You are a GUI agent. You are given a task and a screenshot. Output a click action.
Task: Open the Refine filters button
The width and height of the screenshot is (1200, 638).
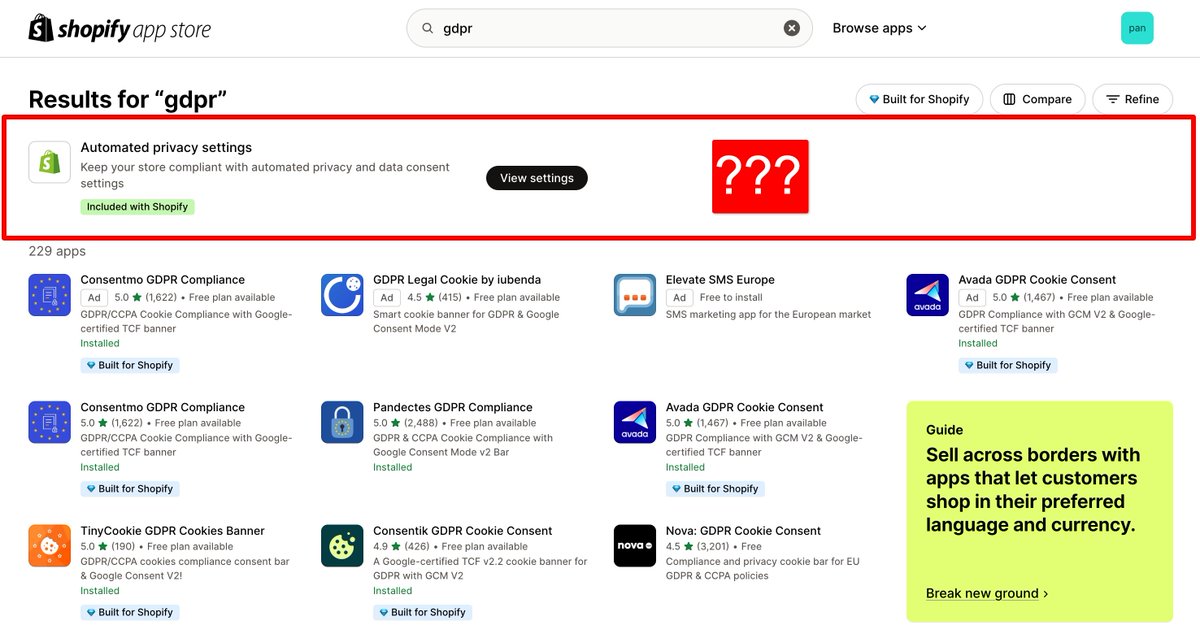click(1133, 99)
